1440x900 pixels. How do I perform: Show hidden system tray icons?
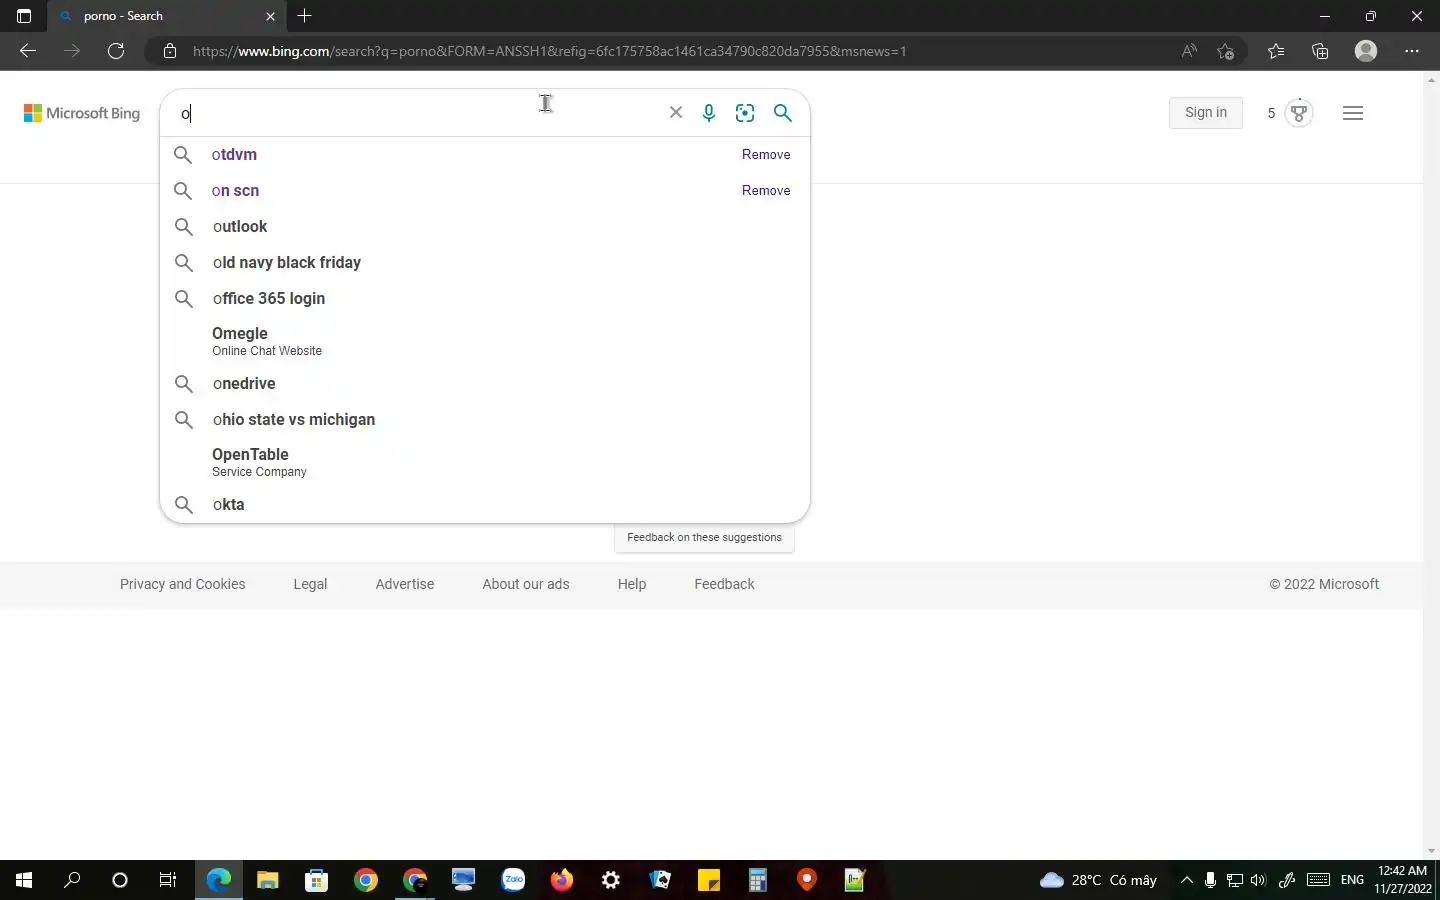1186,880
